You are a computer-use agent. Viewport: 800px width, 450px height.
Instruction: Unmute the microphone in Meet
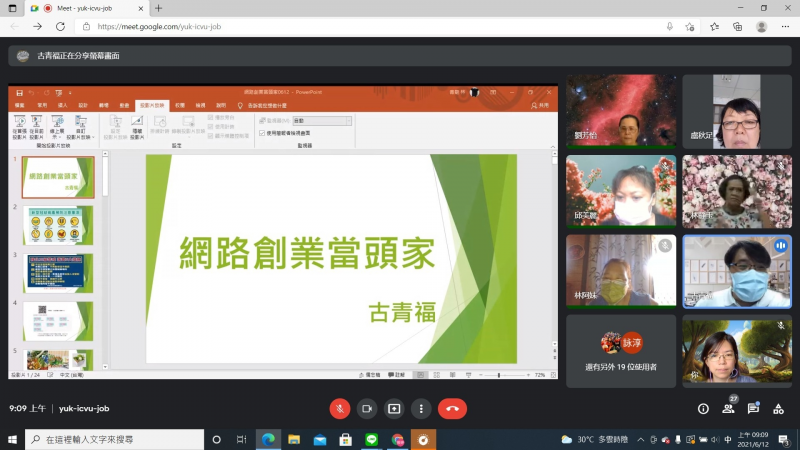pos(340,408)
